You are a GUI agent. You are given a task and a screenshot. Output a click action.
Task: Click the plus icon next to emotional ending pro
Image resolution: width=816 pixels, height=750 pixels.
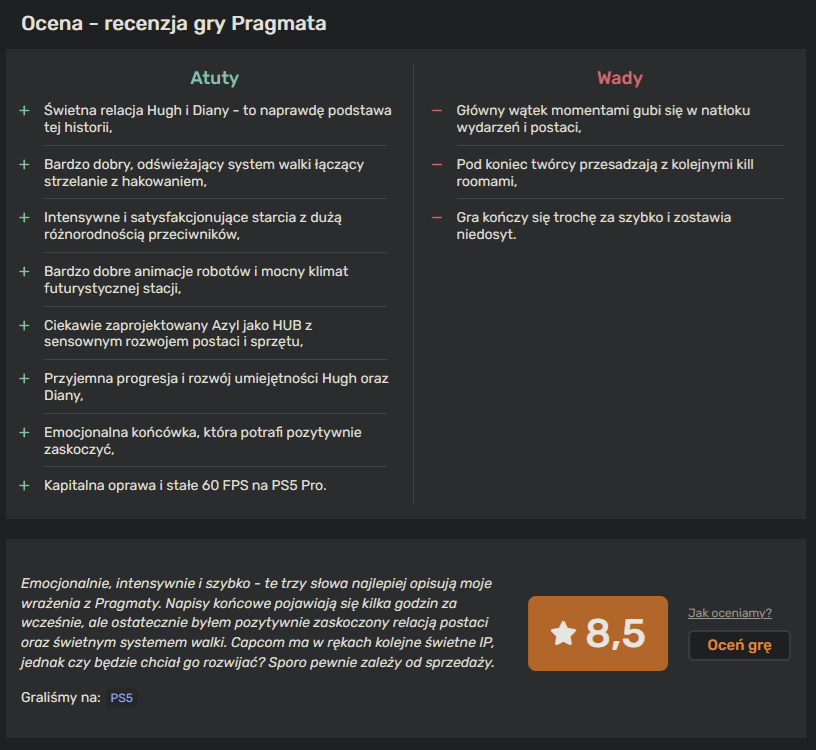point(24,432)
